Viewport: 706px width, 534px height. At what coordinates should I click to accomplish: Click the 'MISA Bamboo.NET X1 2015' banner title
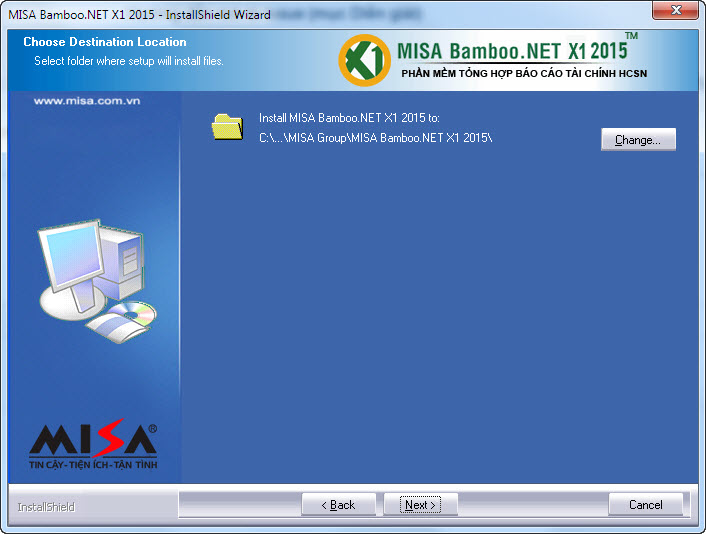point(512,51)
